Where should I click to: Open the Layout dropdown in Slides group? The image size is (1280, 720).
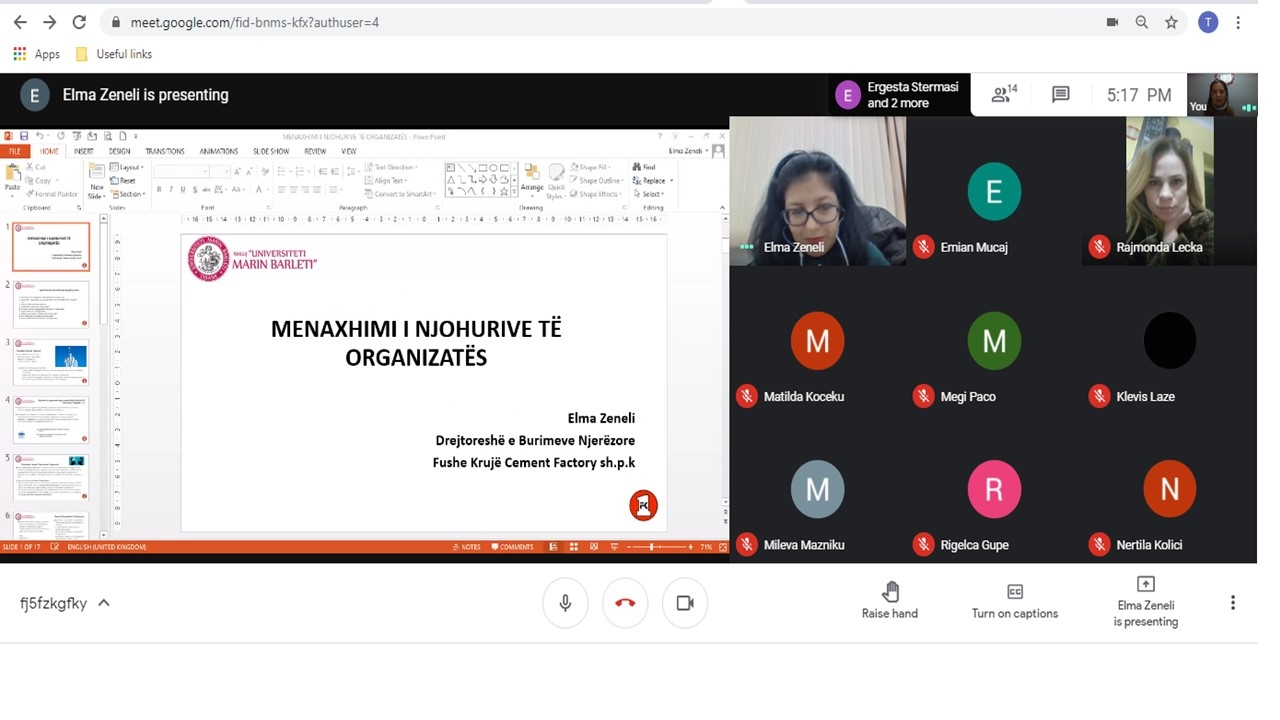coord(128,168)
